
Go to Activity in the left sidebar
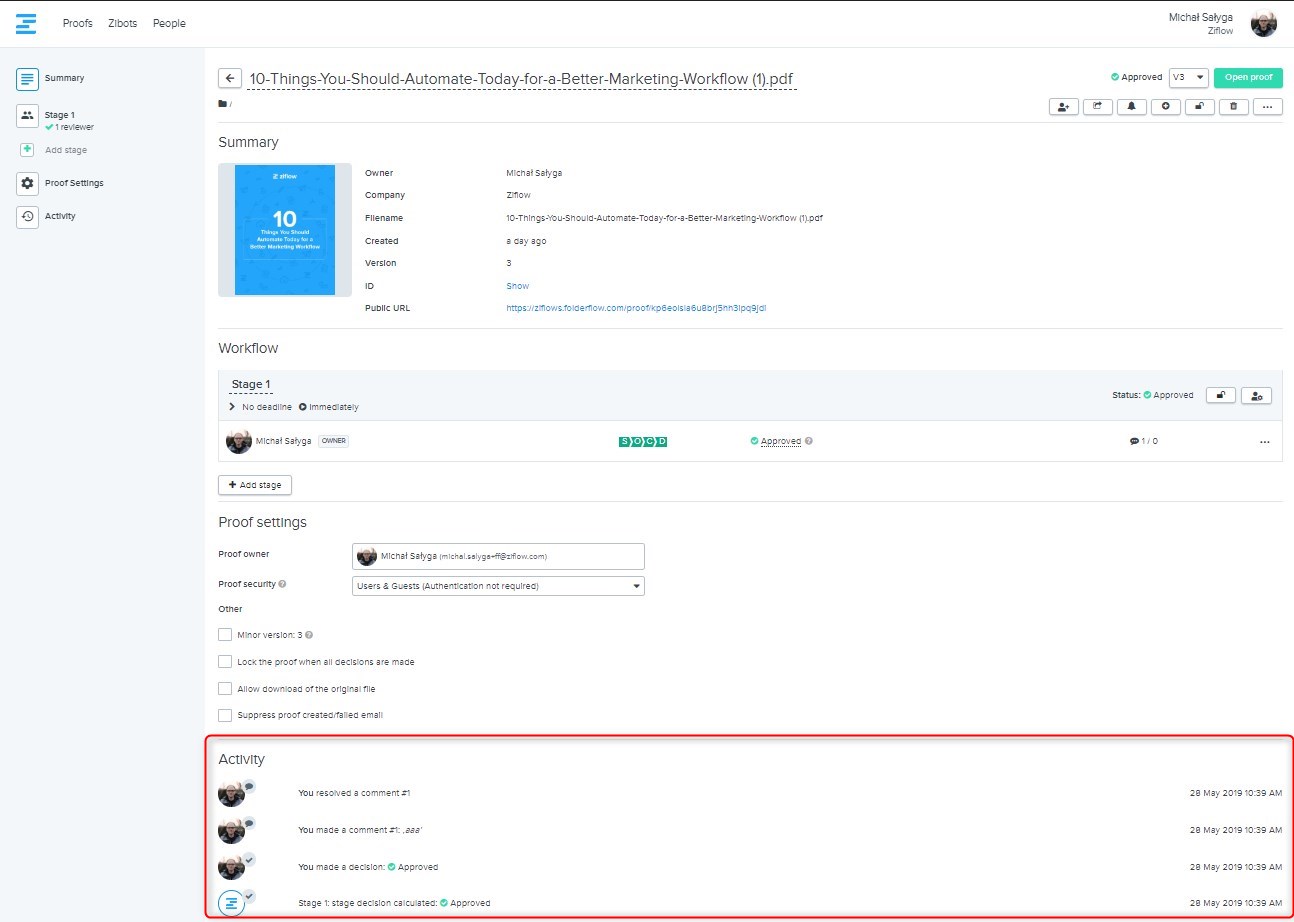click(x=59, y=216)
